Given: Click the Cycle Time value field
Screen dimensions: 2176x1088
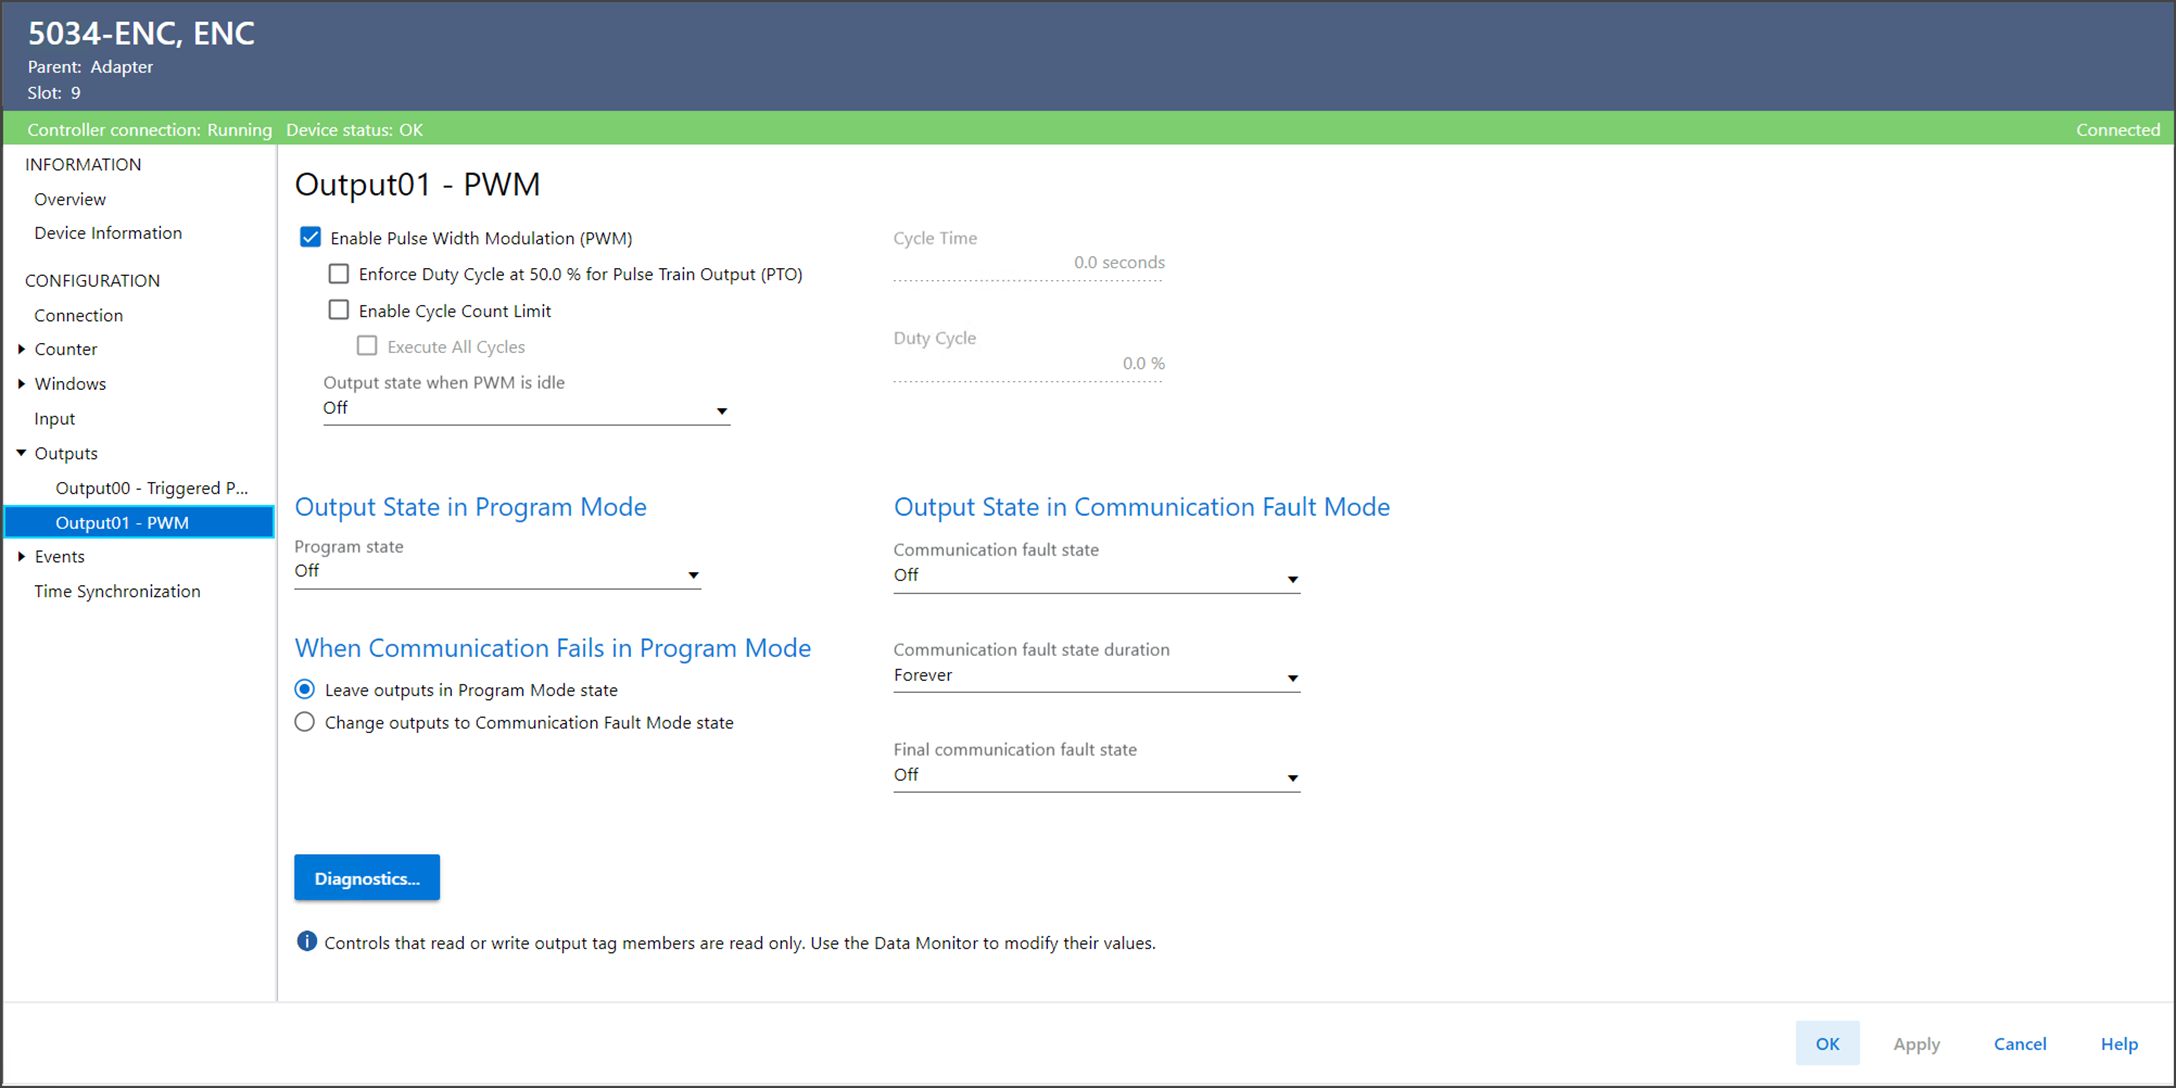Looking at the screenshot, I should [1028, 263].
